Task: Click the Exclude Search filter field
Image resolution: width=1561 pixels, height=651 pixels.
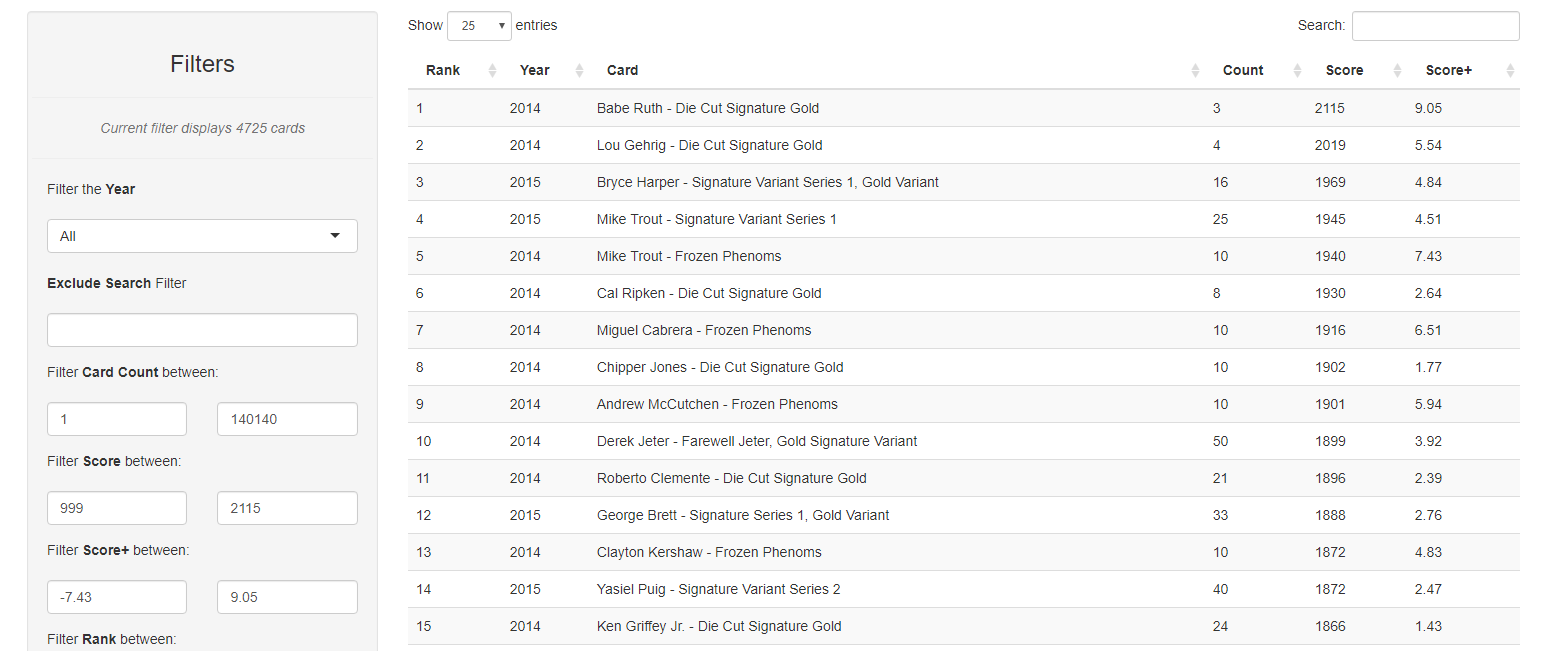Action: [x=202, y=330]
